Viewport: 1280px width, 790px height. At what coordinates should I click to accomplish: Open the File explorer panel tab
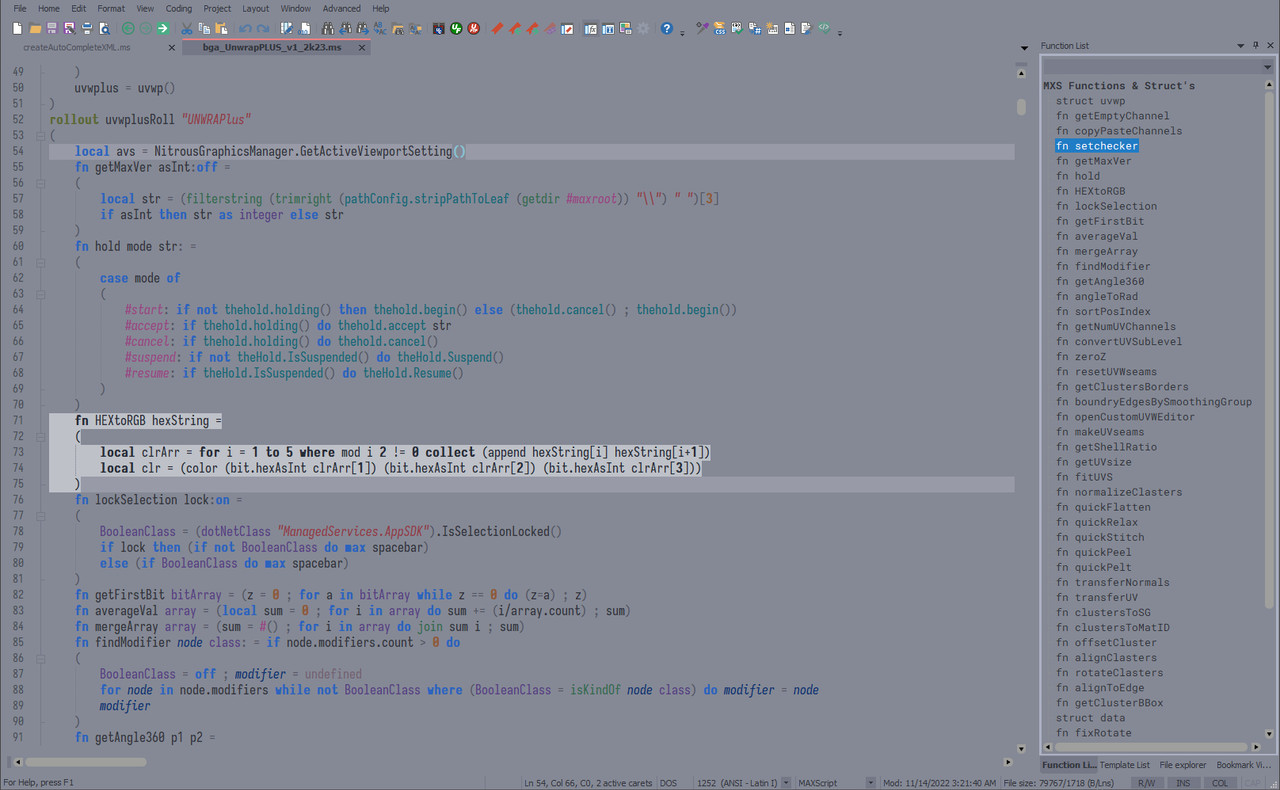click(1183, 764)
